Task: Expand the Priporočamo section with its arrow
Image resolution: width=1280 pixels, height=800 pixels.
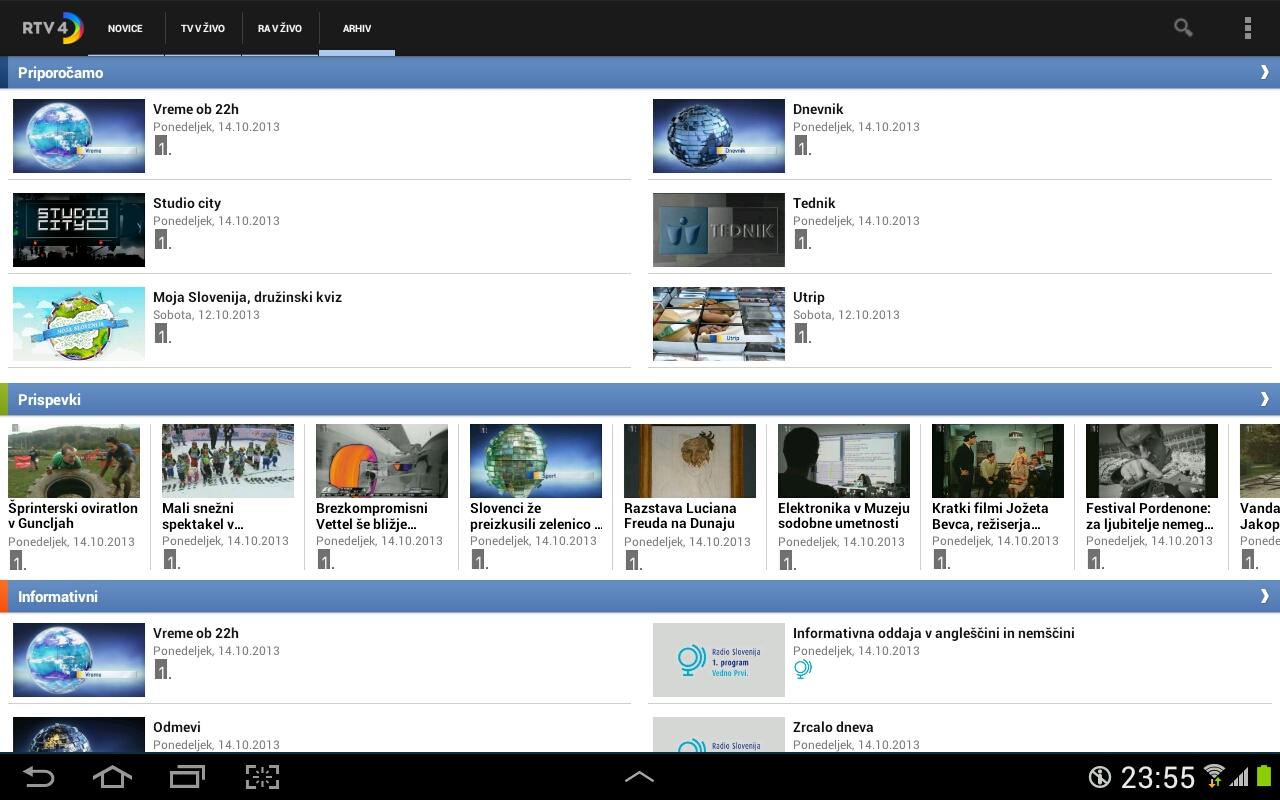Action: [x=1263, y=72]
